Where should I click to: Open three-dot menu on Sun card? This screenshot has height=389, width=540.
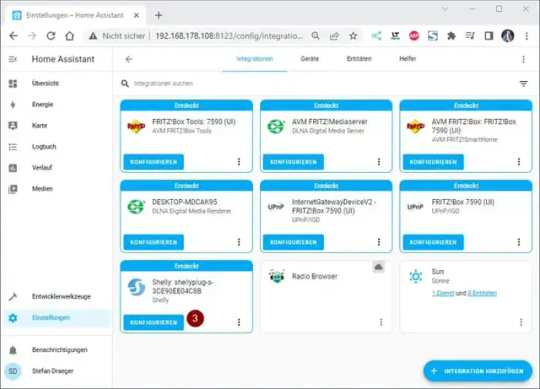521,322
